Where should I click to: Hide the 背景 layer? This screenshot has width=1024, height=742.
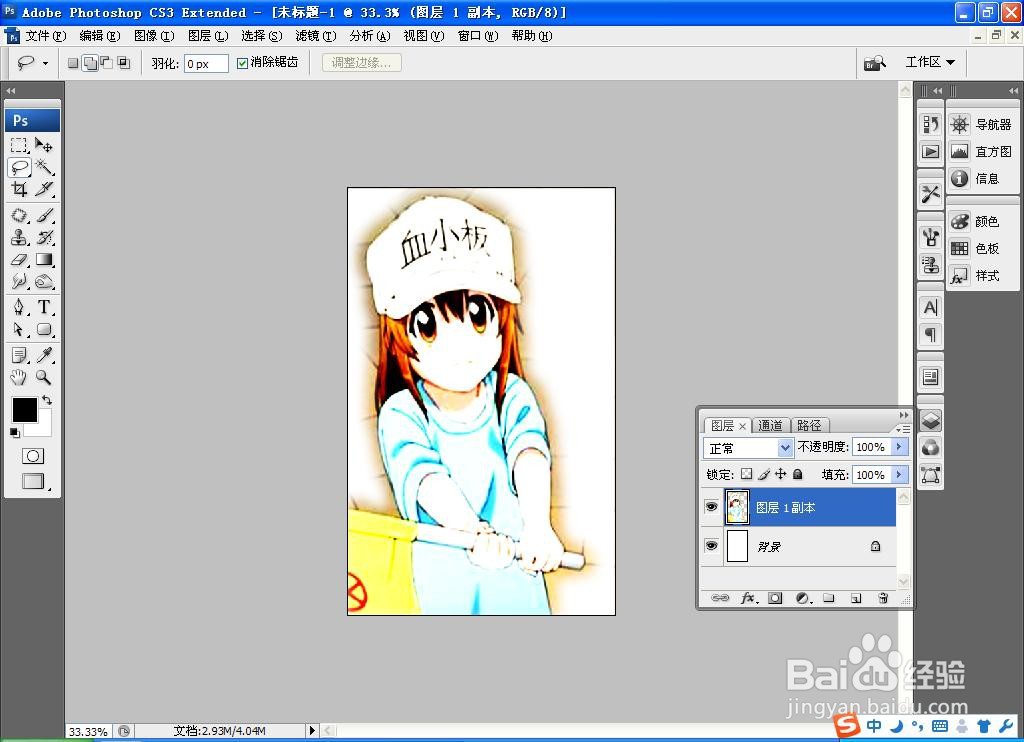[x=711, y=545]
